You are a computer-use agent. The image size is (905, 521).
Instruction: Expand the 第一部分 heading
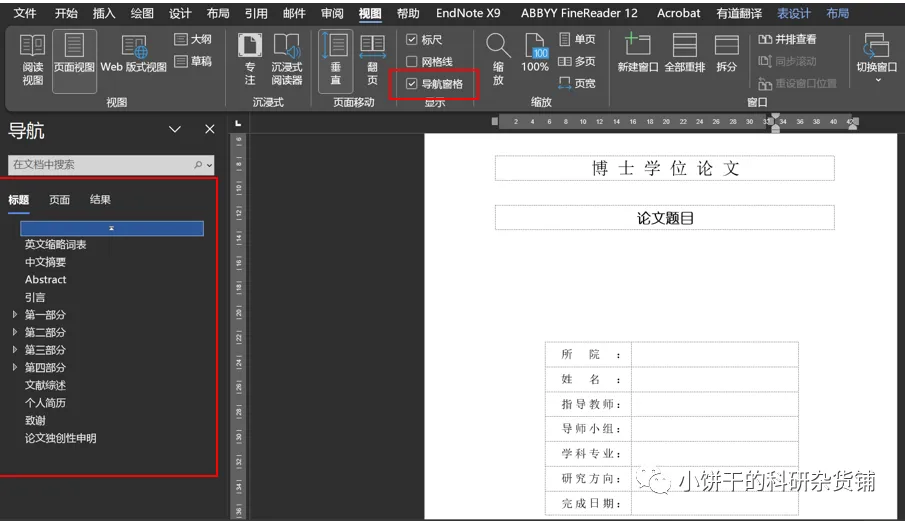pos(15,315)
